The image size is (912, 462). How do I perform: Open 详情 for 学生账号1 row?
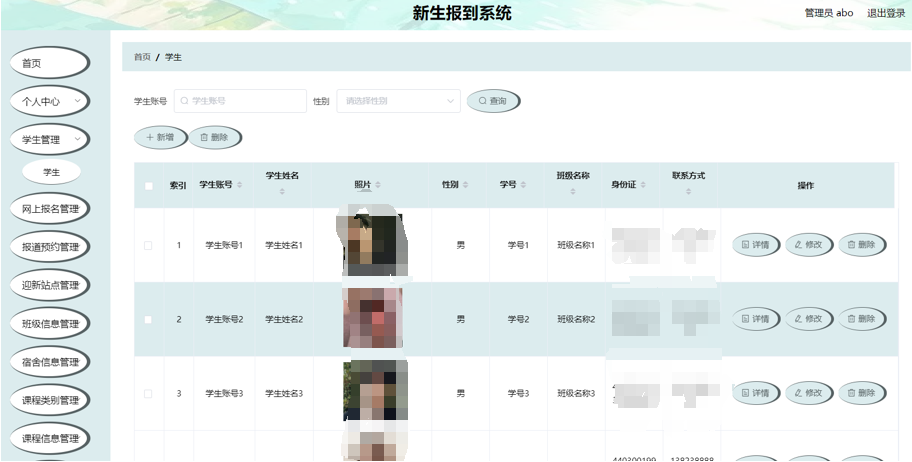tap(756, 245)
